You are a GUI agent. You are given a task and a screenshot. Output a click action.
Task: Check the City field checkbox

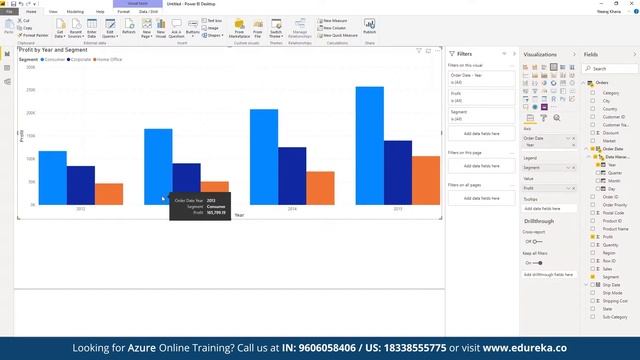tap(593, 101)
